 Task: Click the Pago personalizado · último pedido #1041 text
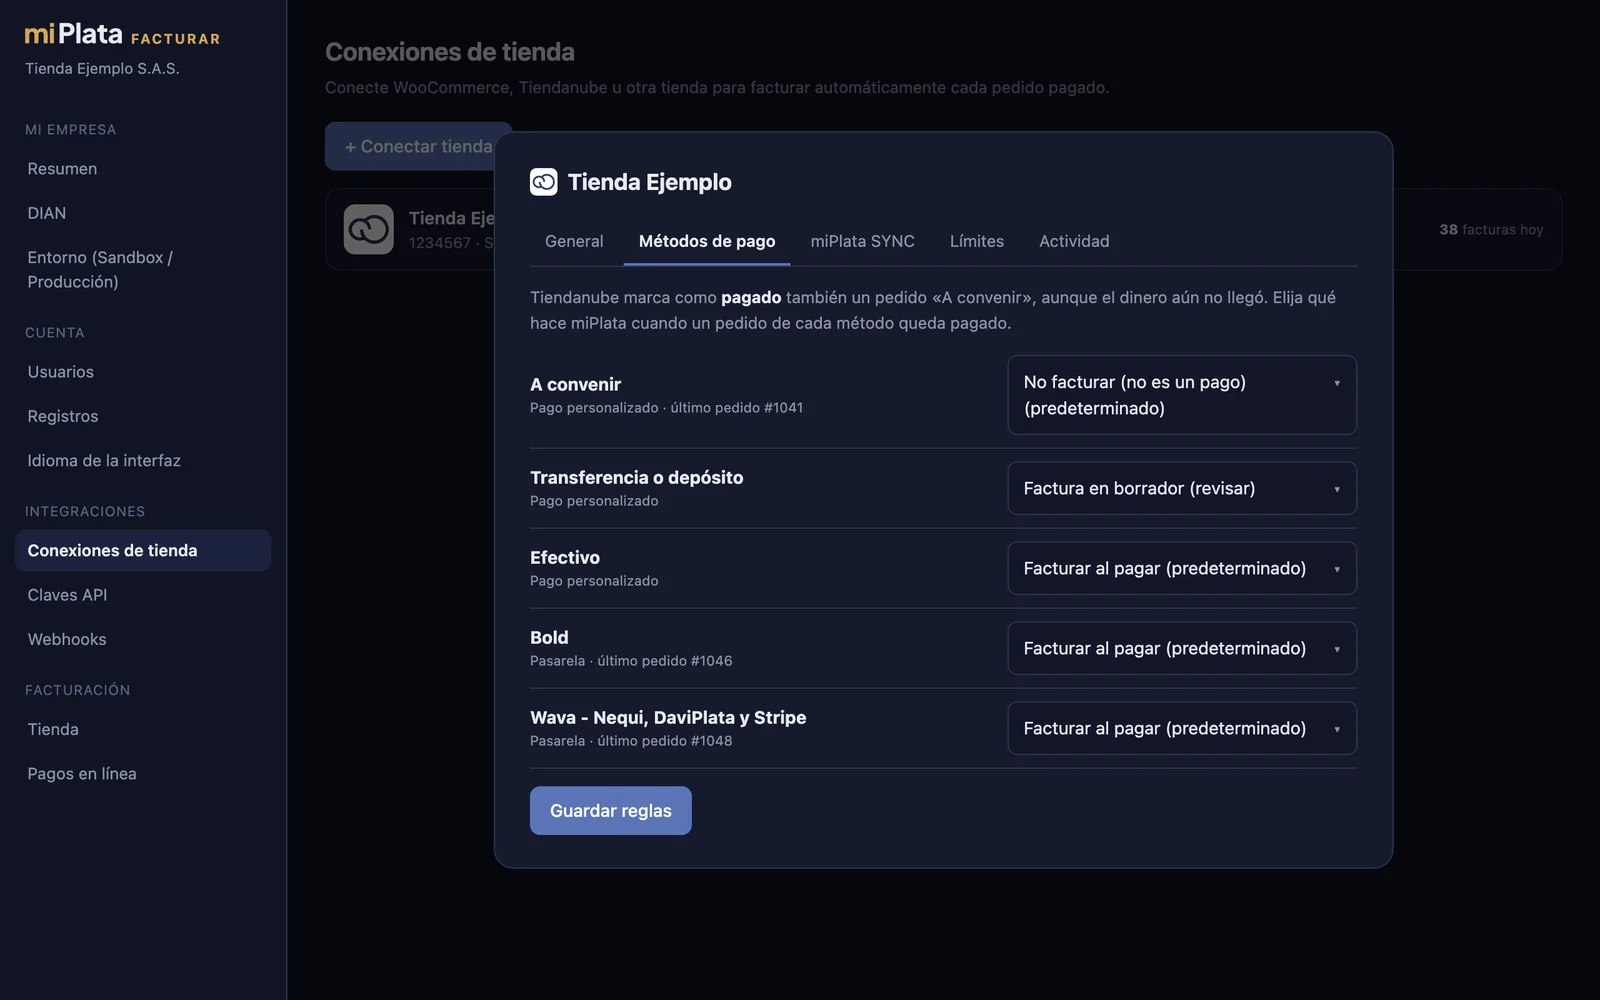coord(667,408)
